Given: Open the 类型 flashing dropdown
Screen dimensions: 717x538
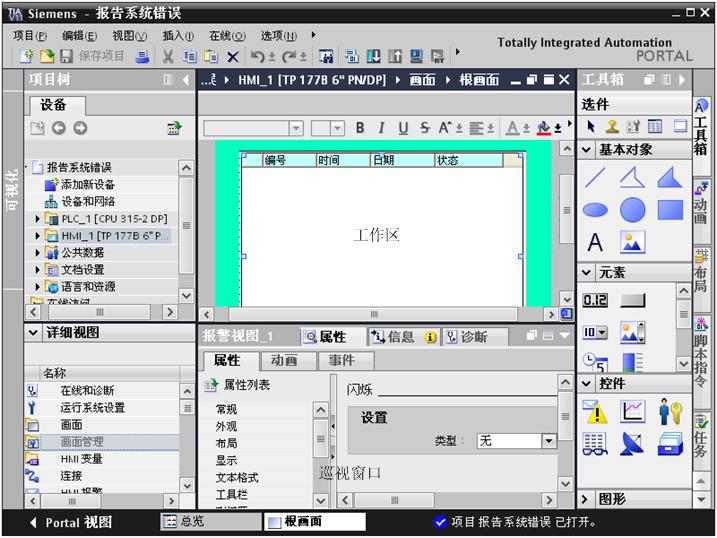Looking at the screenshot, I should point(549,441).
